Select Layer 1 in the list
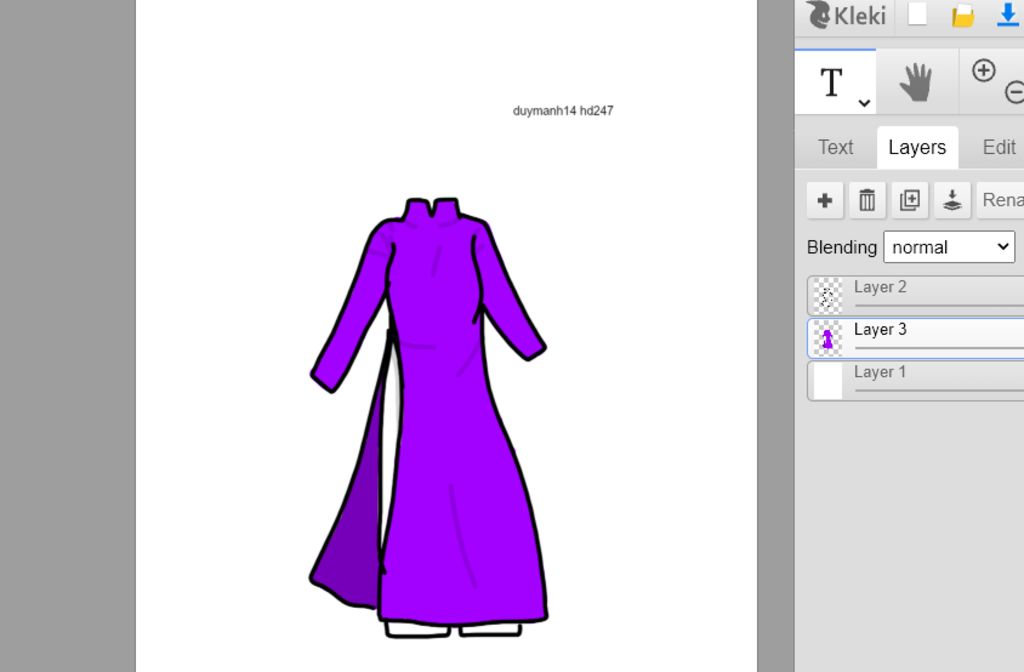This screenshot has height=672, width=1024. 916,381
